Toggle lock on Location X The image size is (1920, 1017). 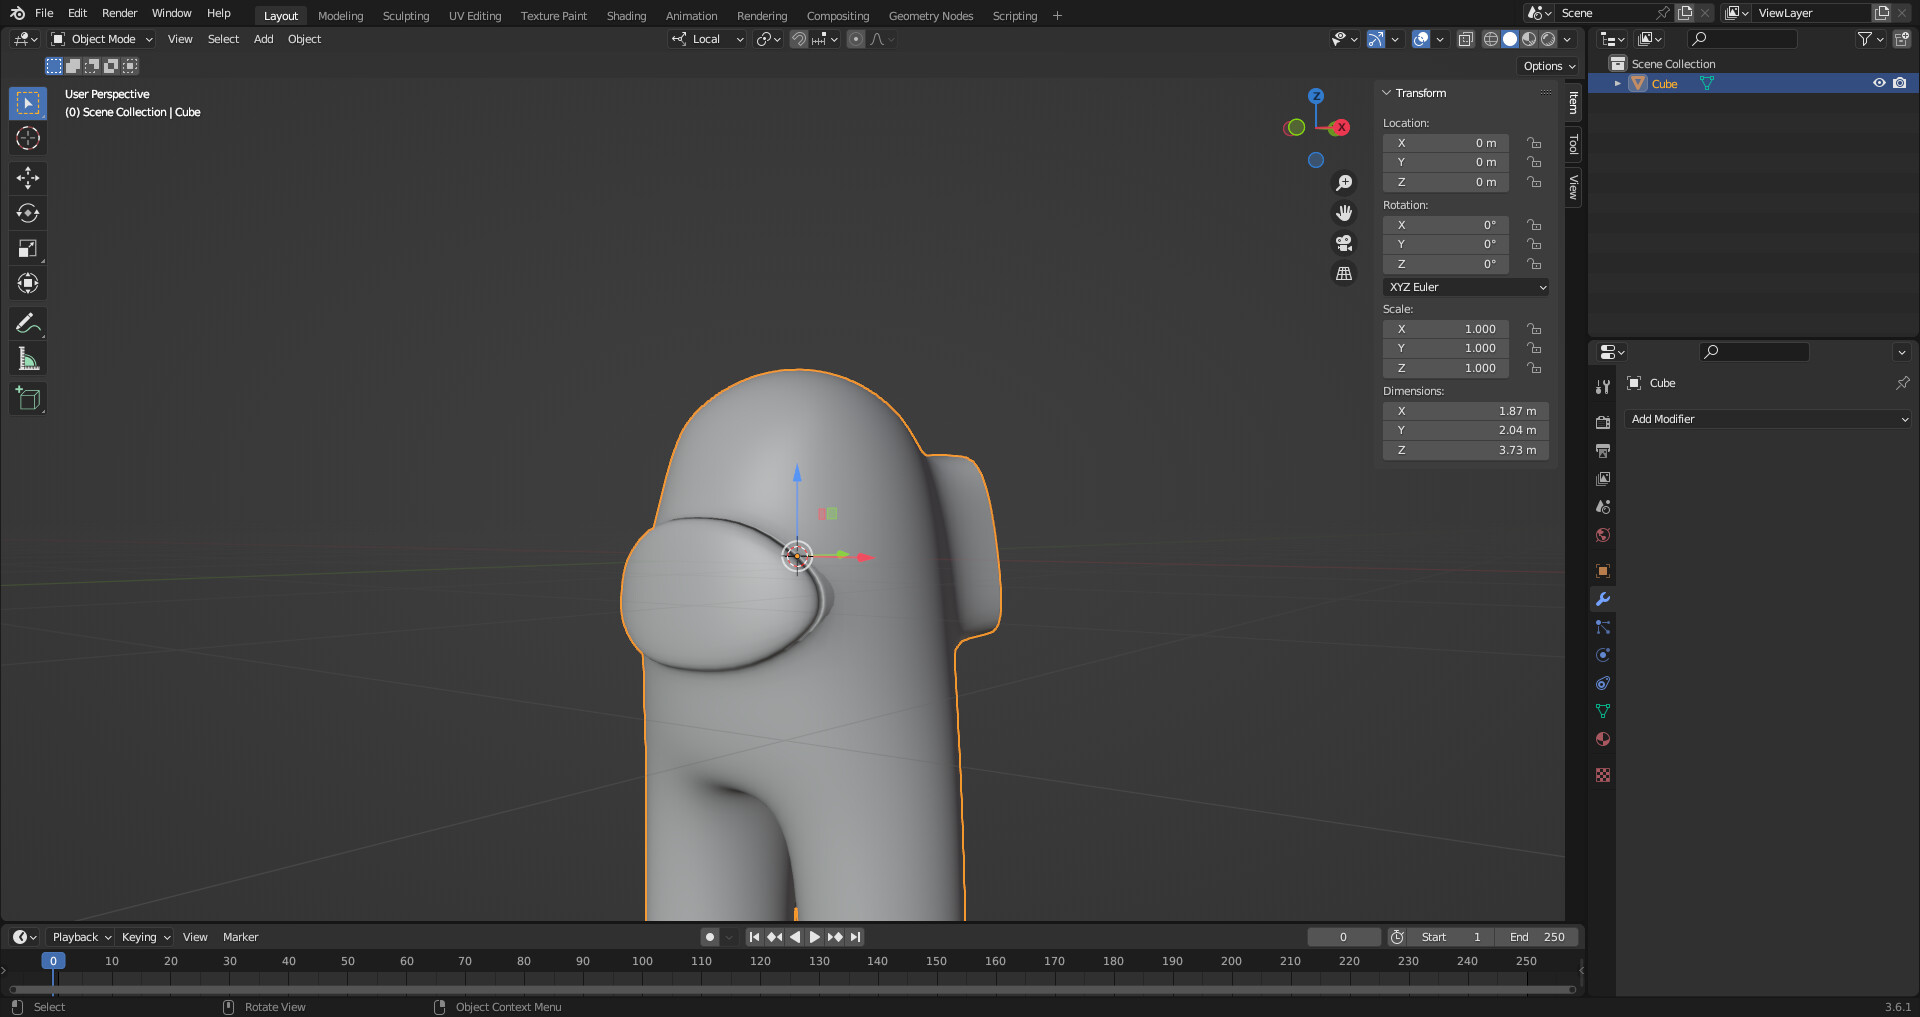point(1534,143)
